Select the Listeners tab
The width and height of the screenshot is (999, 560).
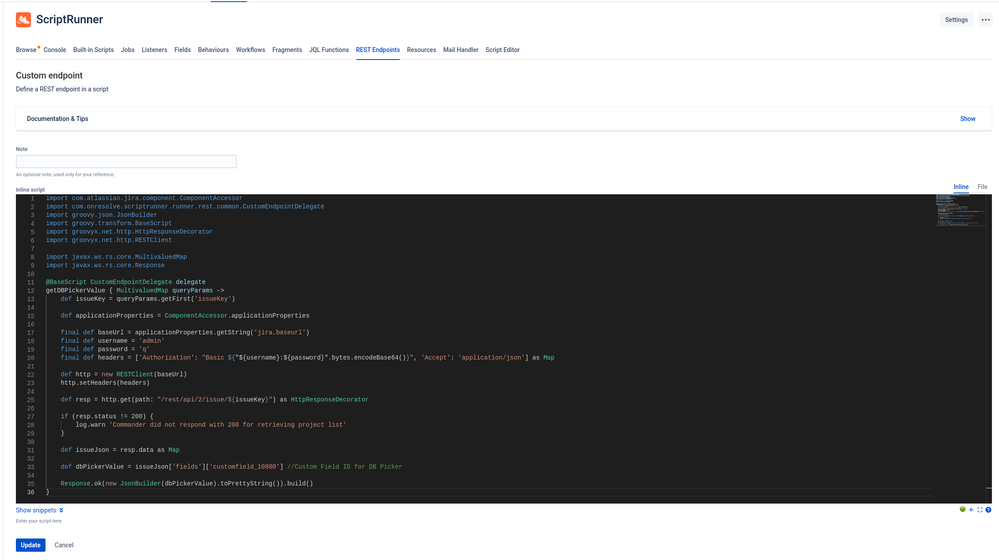click(x=154, y=50)
